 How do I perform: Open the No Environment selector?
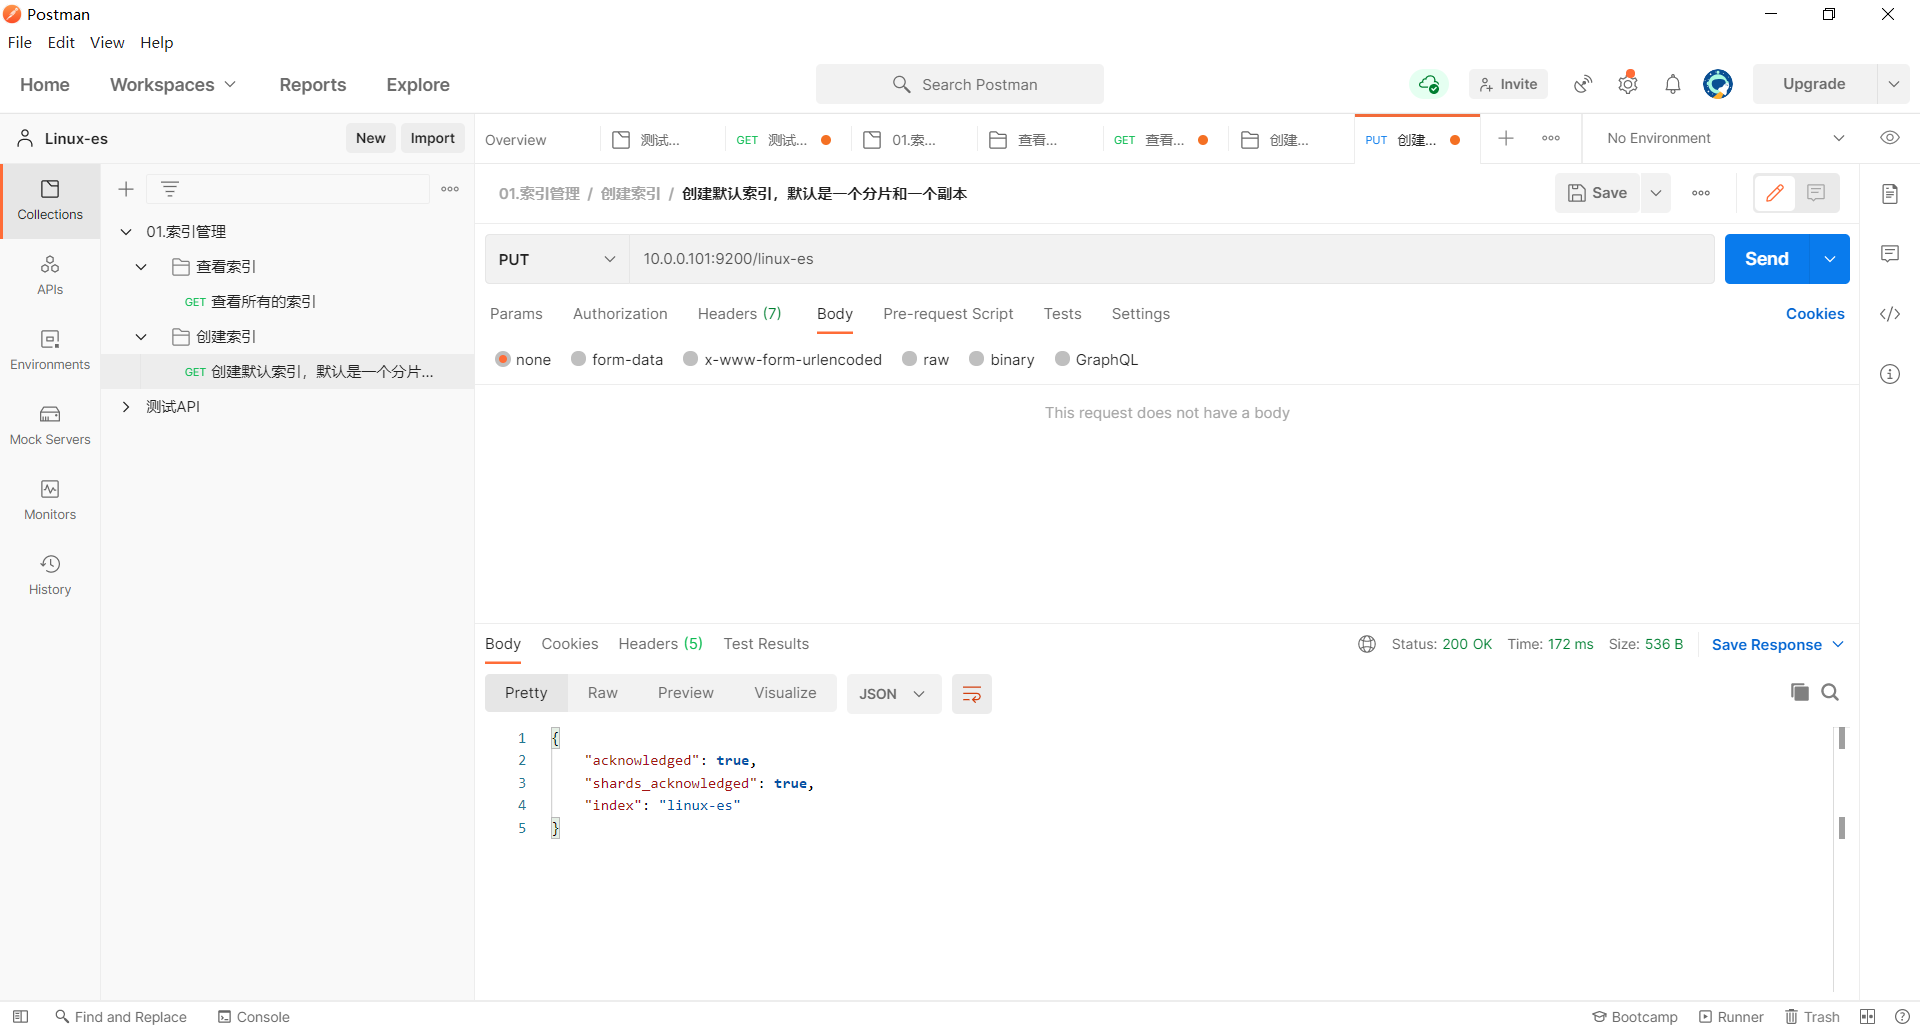[1724, 138]
